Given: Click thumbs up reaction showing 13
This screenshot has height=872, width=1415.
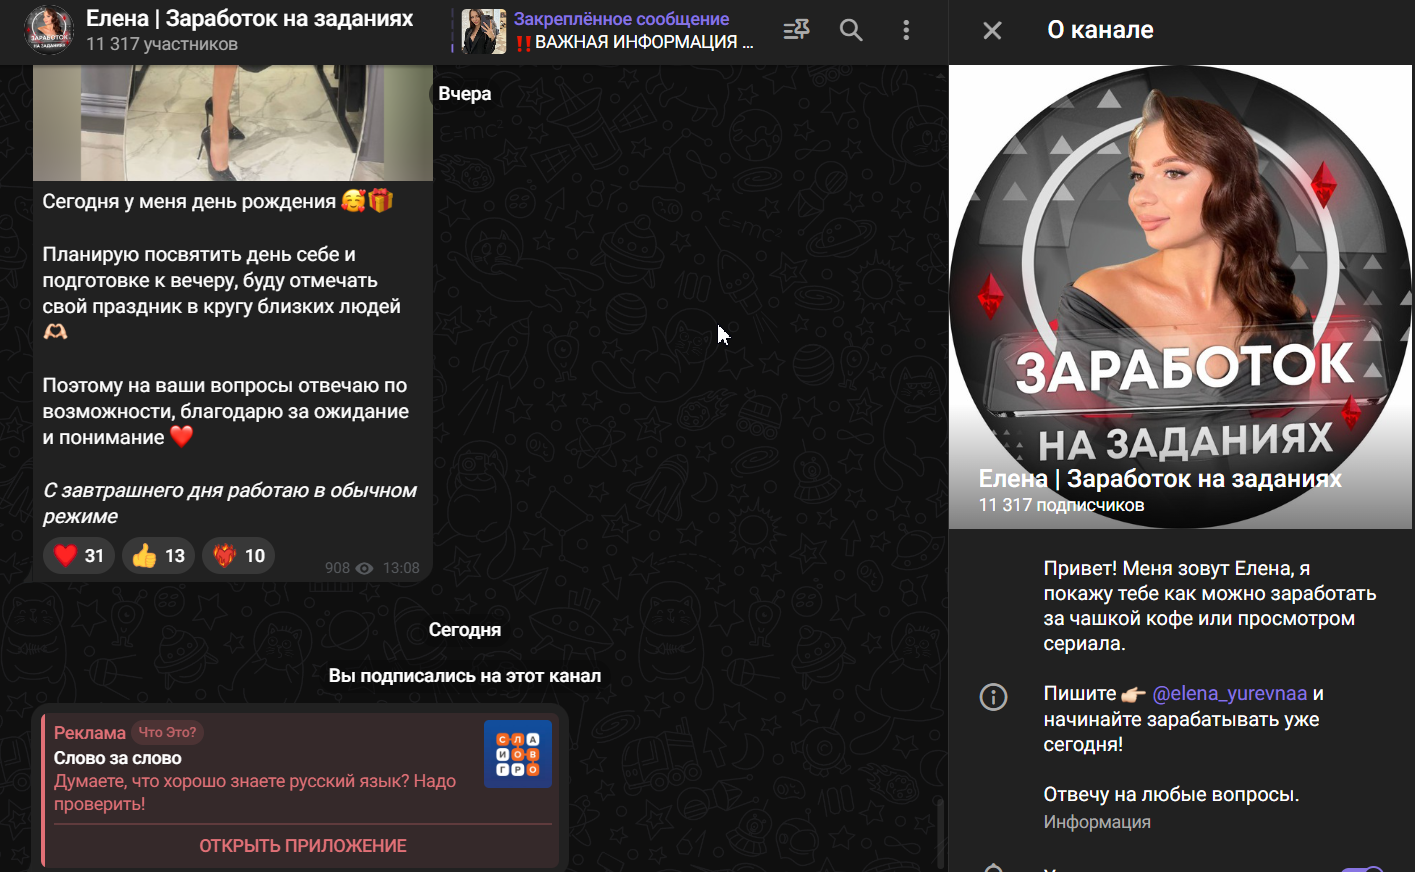Looking at the screenshot, I should (x=159, y=556).
